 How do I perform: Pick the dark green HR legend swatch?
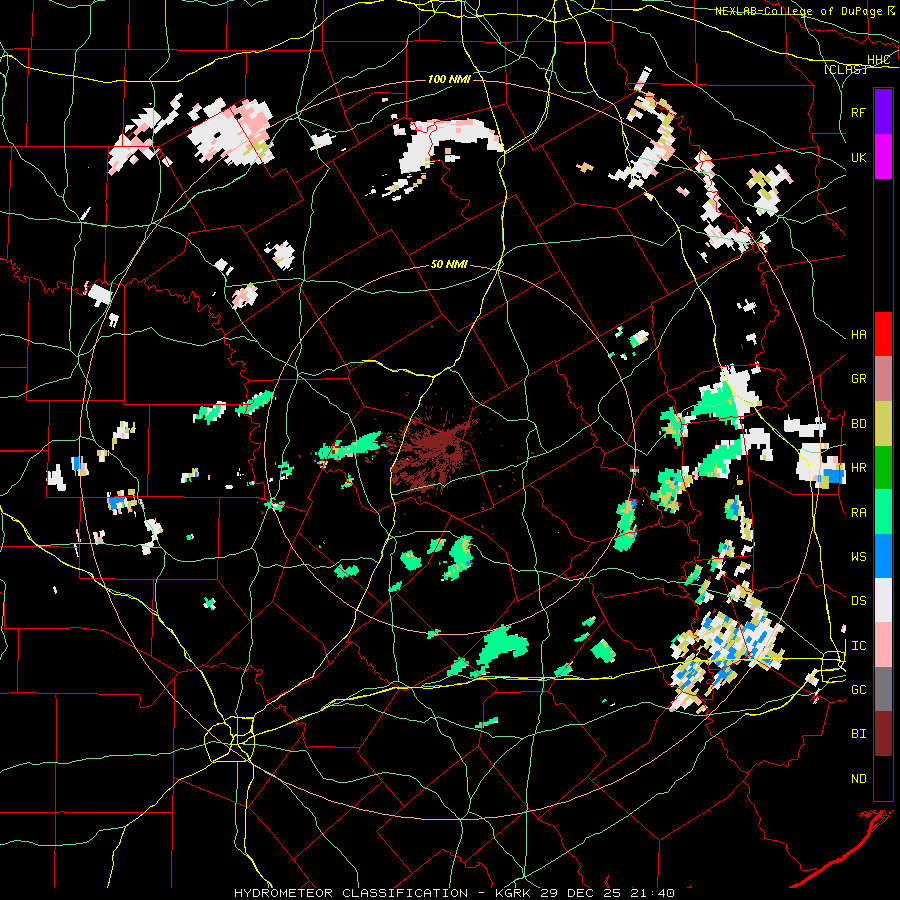click(883, 468)
